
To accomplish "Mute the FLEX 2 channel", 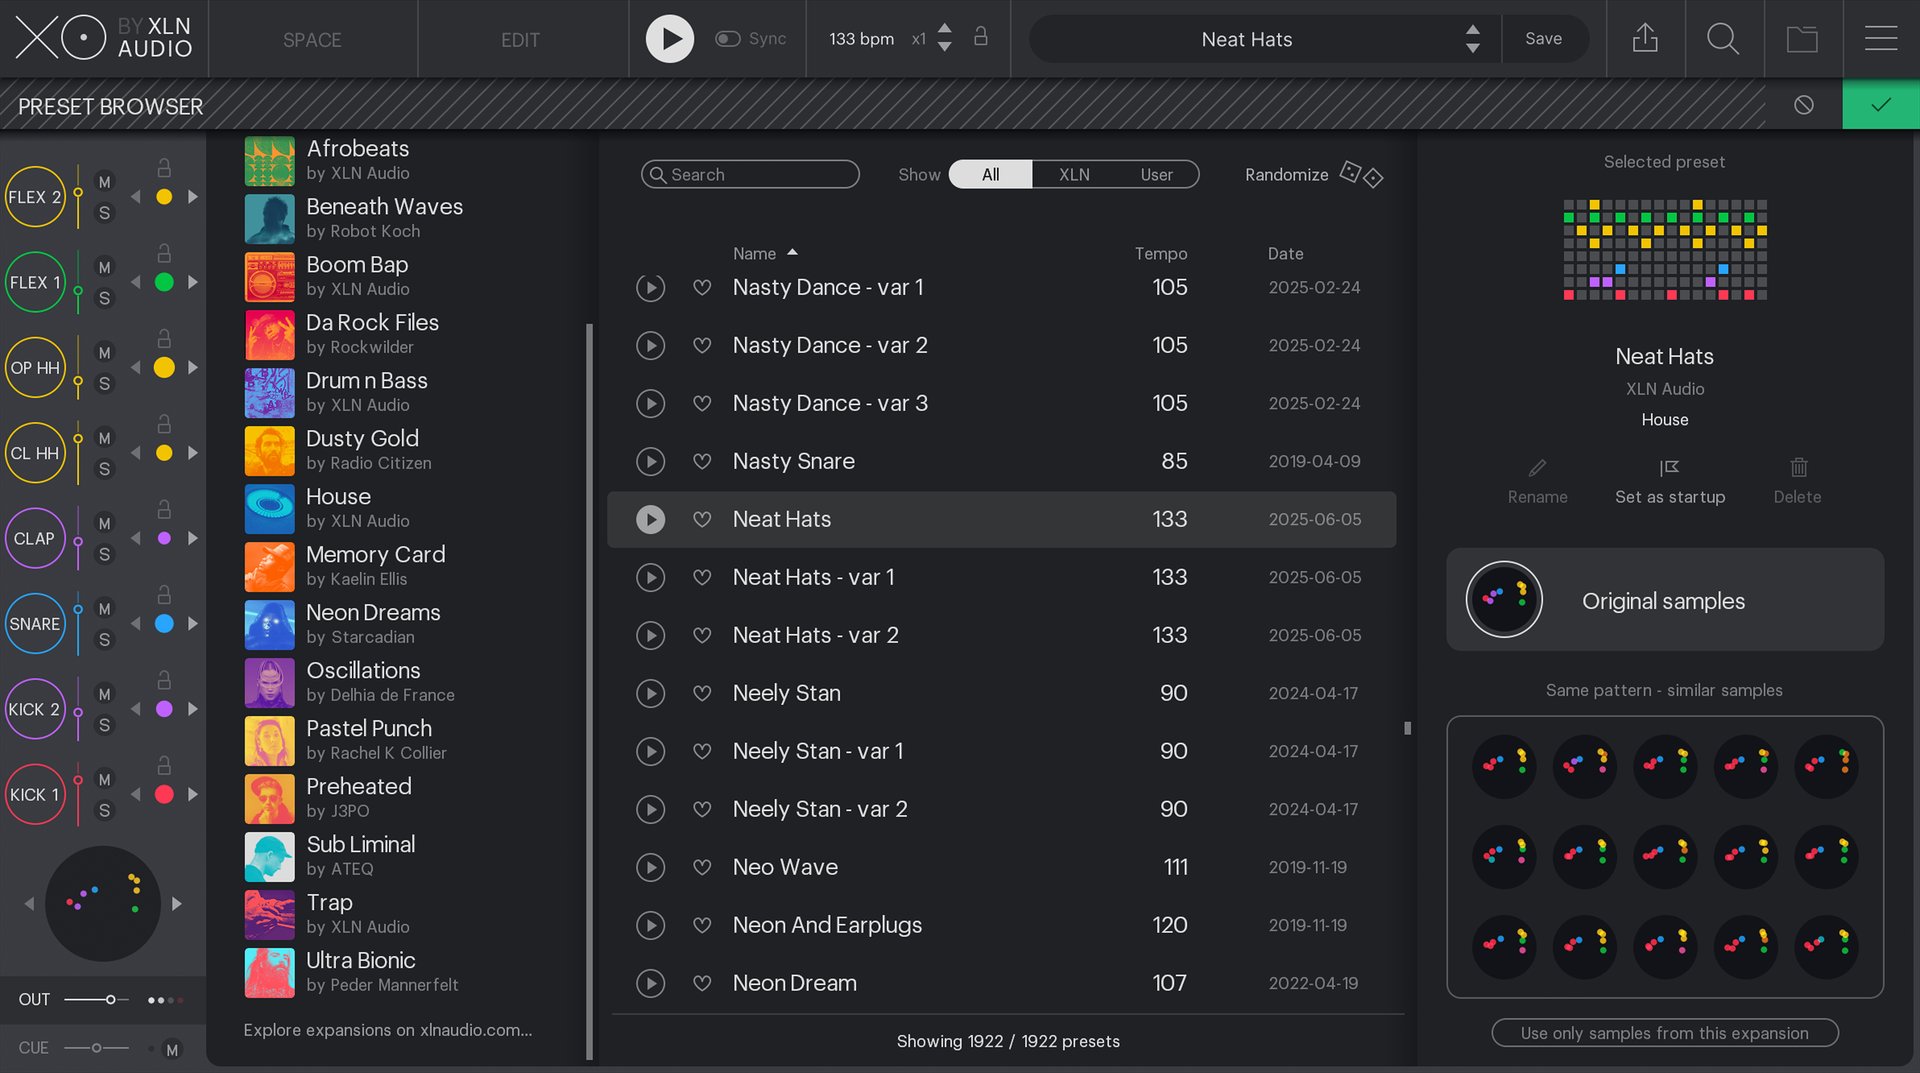I will click(104, 182).
